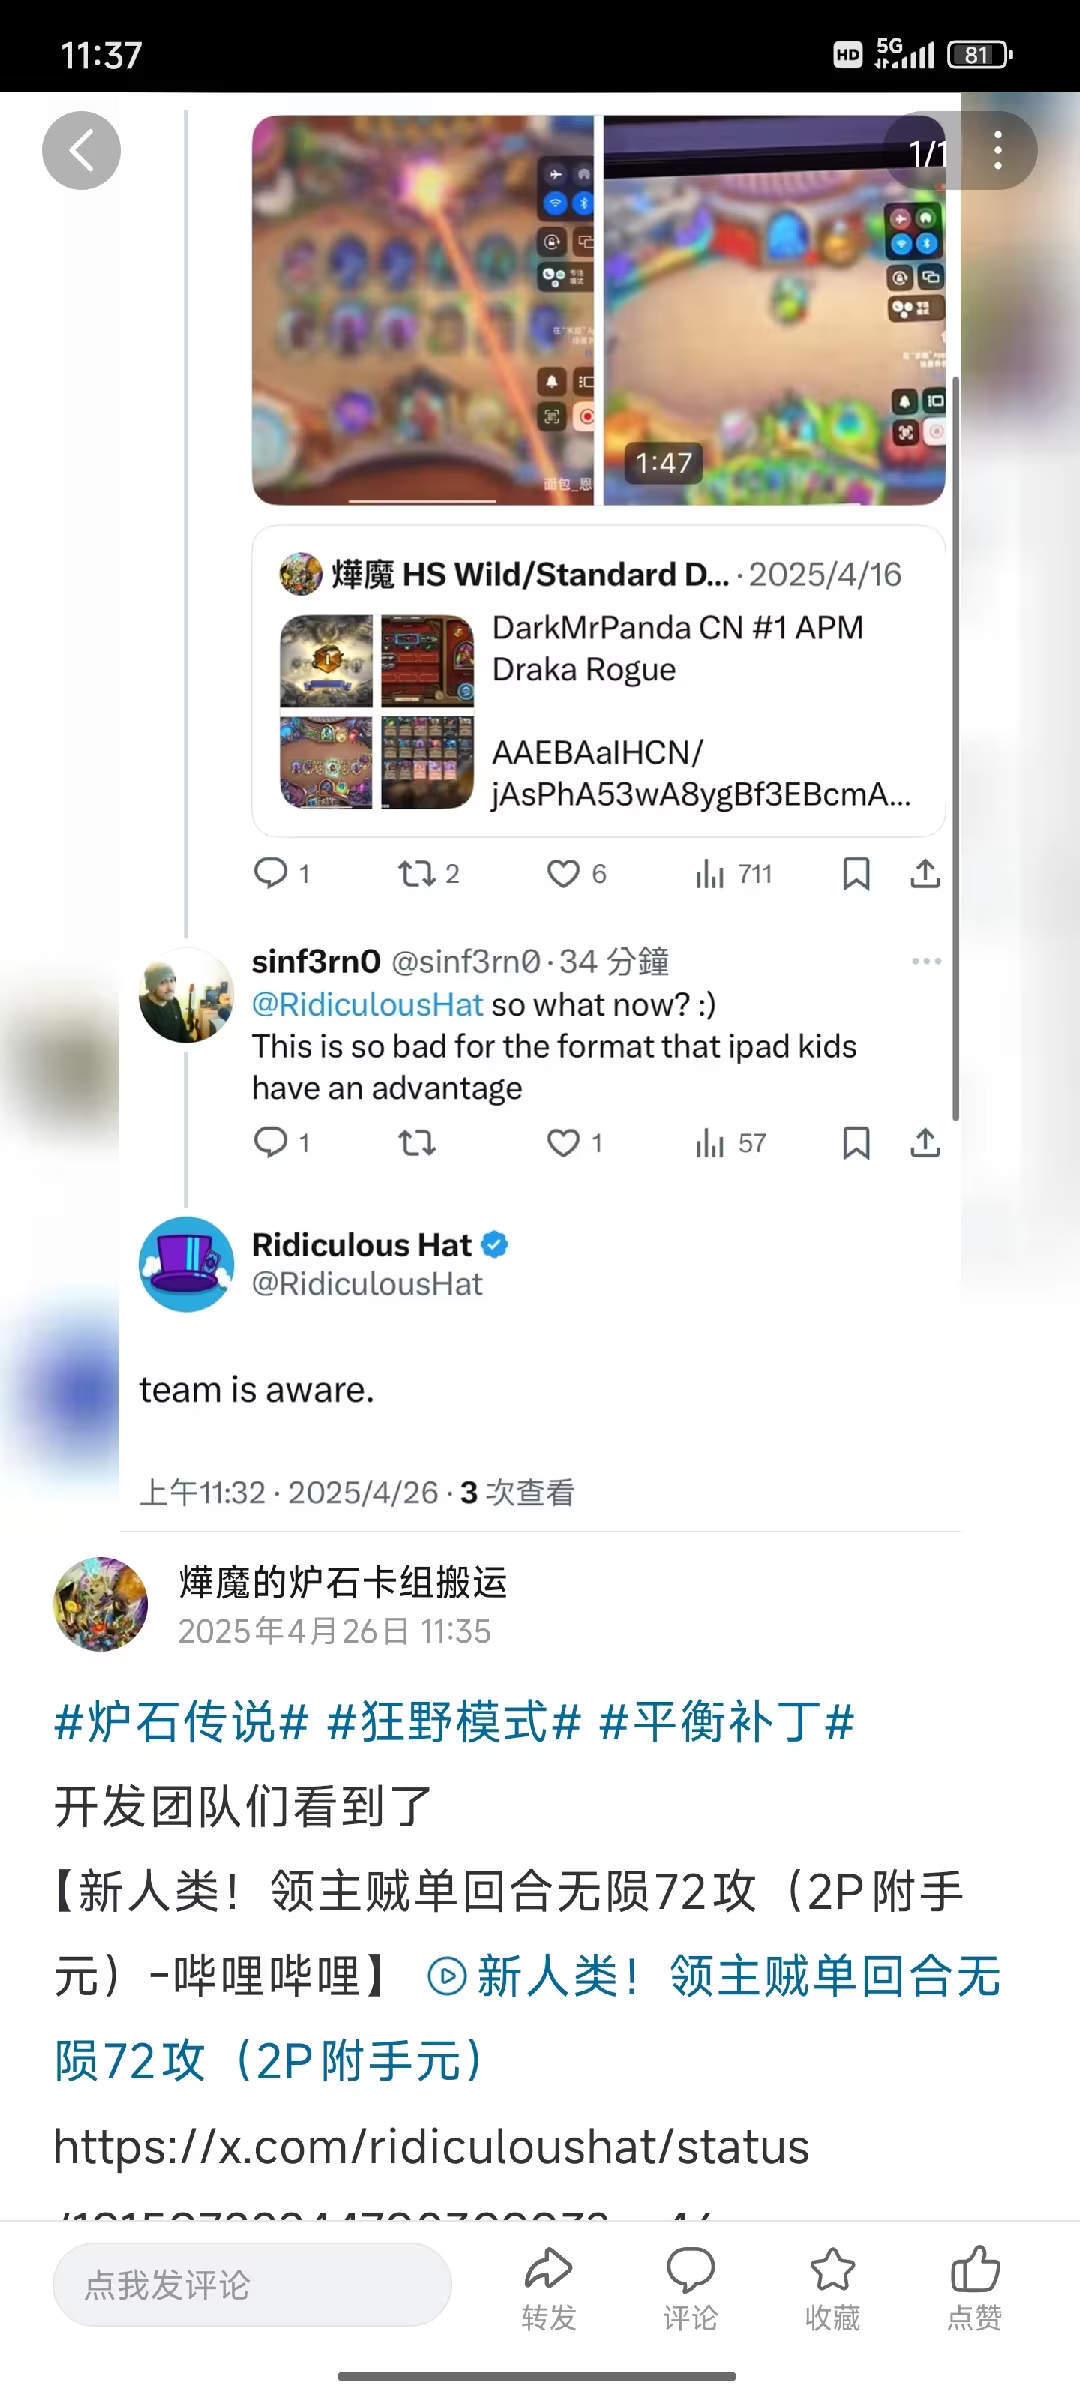This screenshot has width=1080, height=2400.
Task: Open 燁魔的炉石卡组搬运 profile avatar
Action: [x=100, y=1604]
